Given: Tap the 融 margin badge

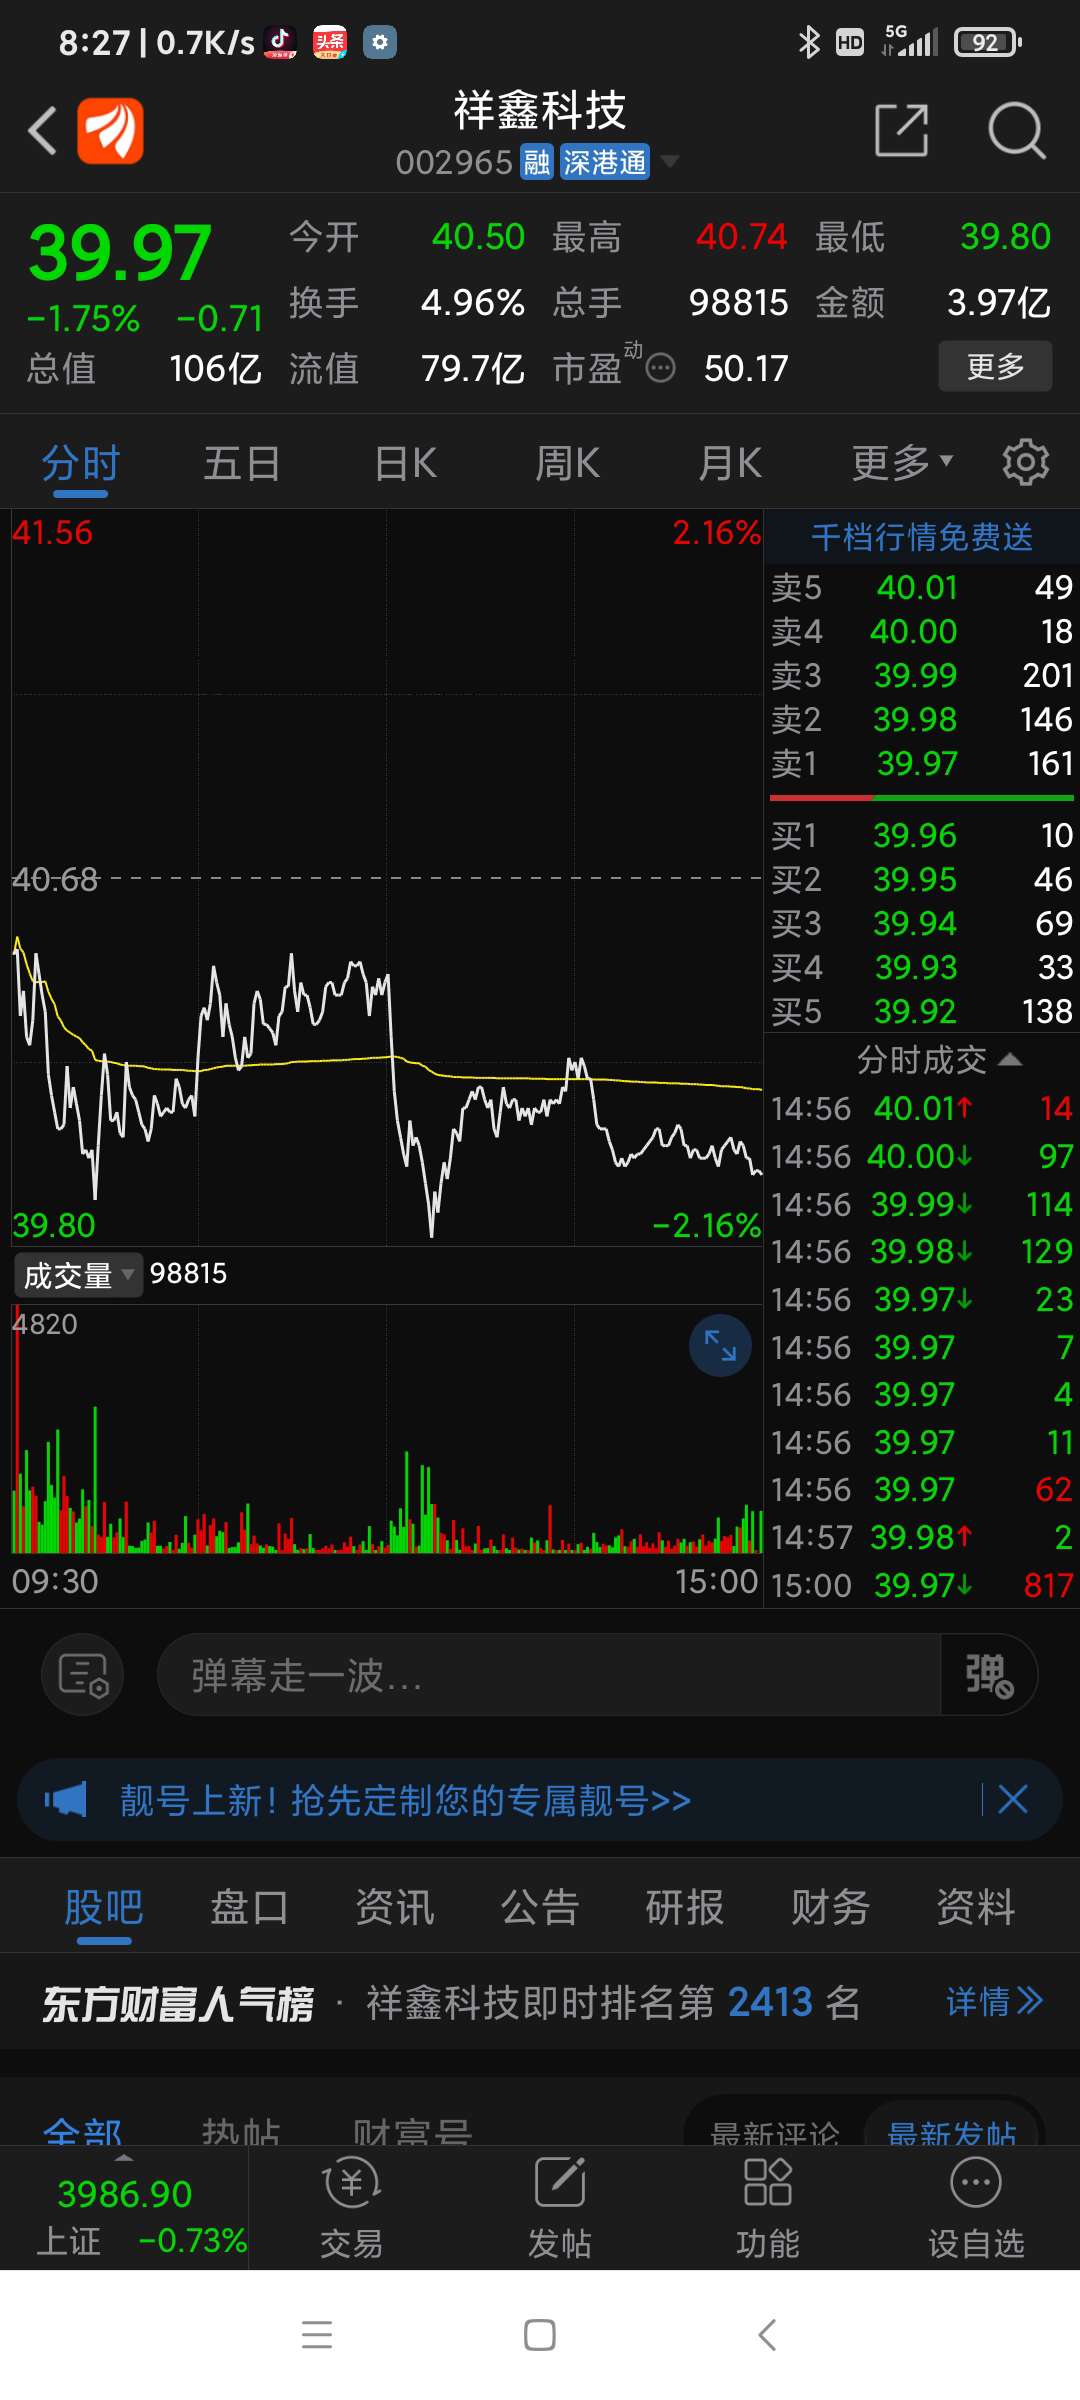Looking at the screenshot, I should tap(537, 162).
